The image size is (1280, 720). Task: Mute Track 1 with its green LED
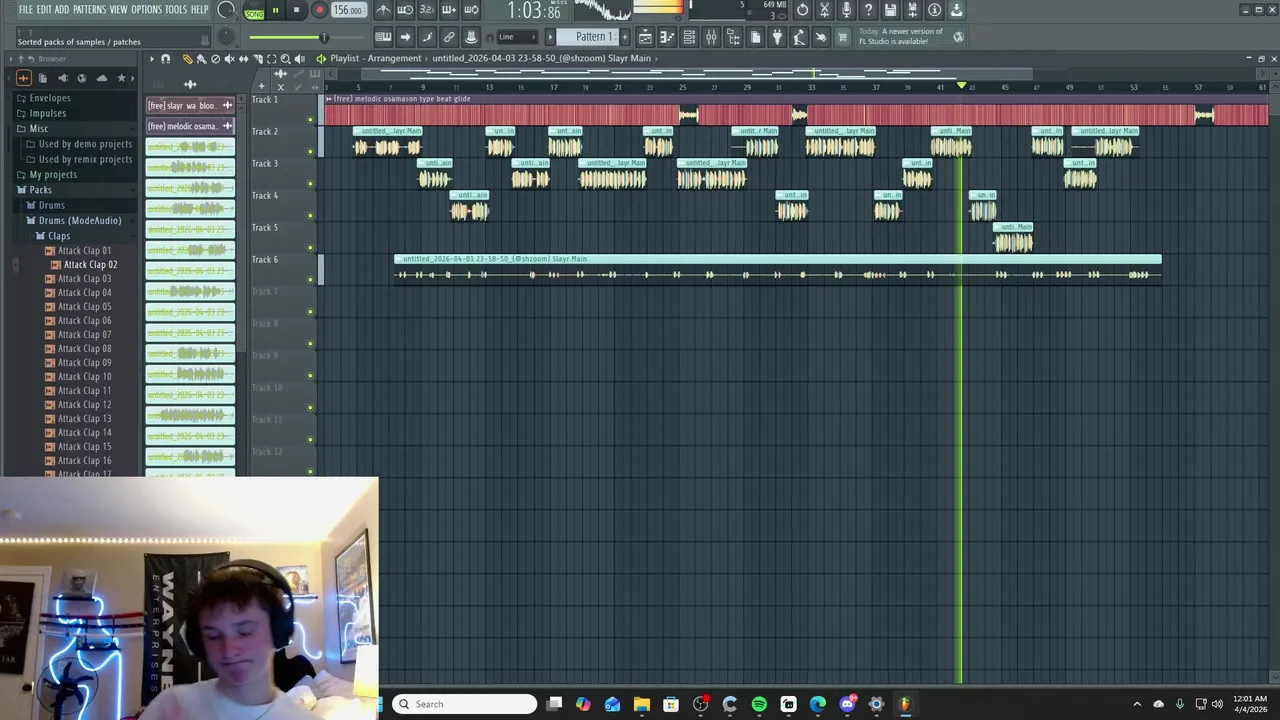(310, 120)
